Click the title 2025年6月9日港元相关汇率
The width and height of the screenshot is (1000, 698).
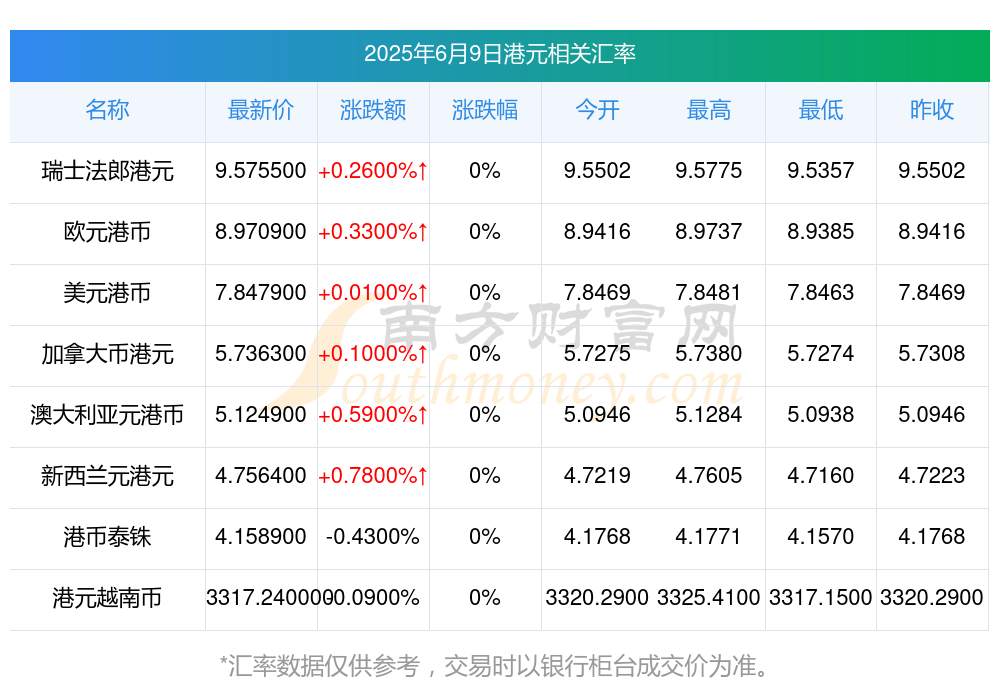(x=500, y=54)
